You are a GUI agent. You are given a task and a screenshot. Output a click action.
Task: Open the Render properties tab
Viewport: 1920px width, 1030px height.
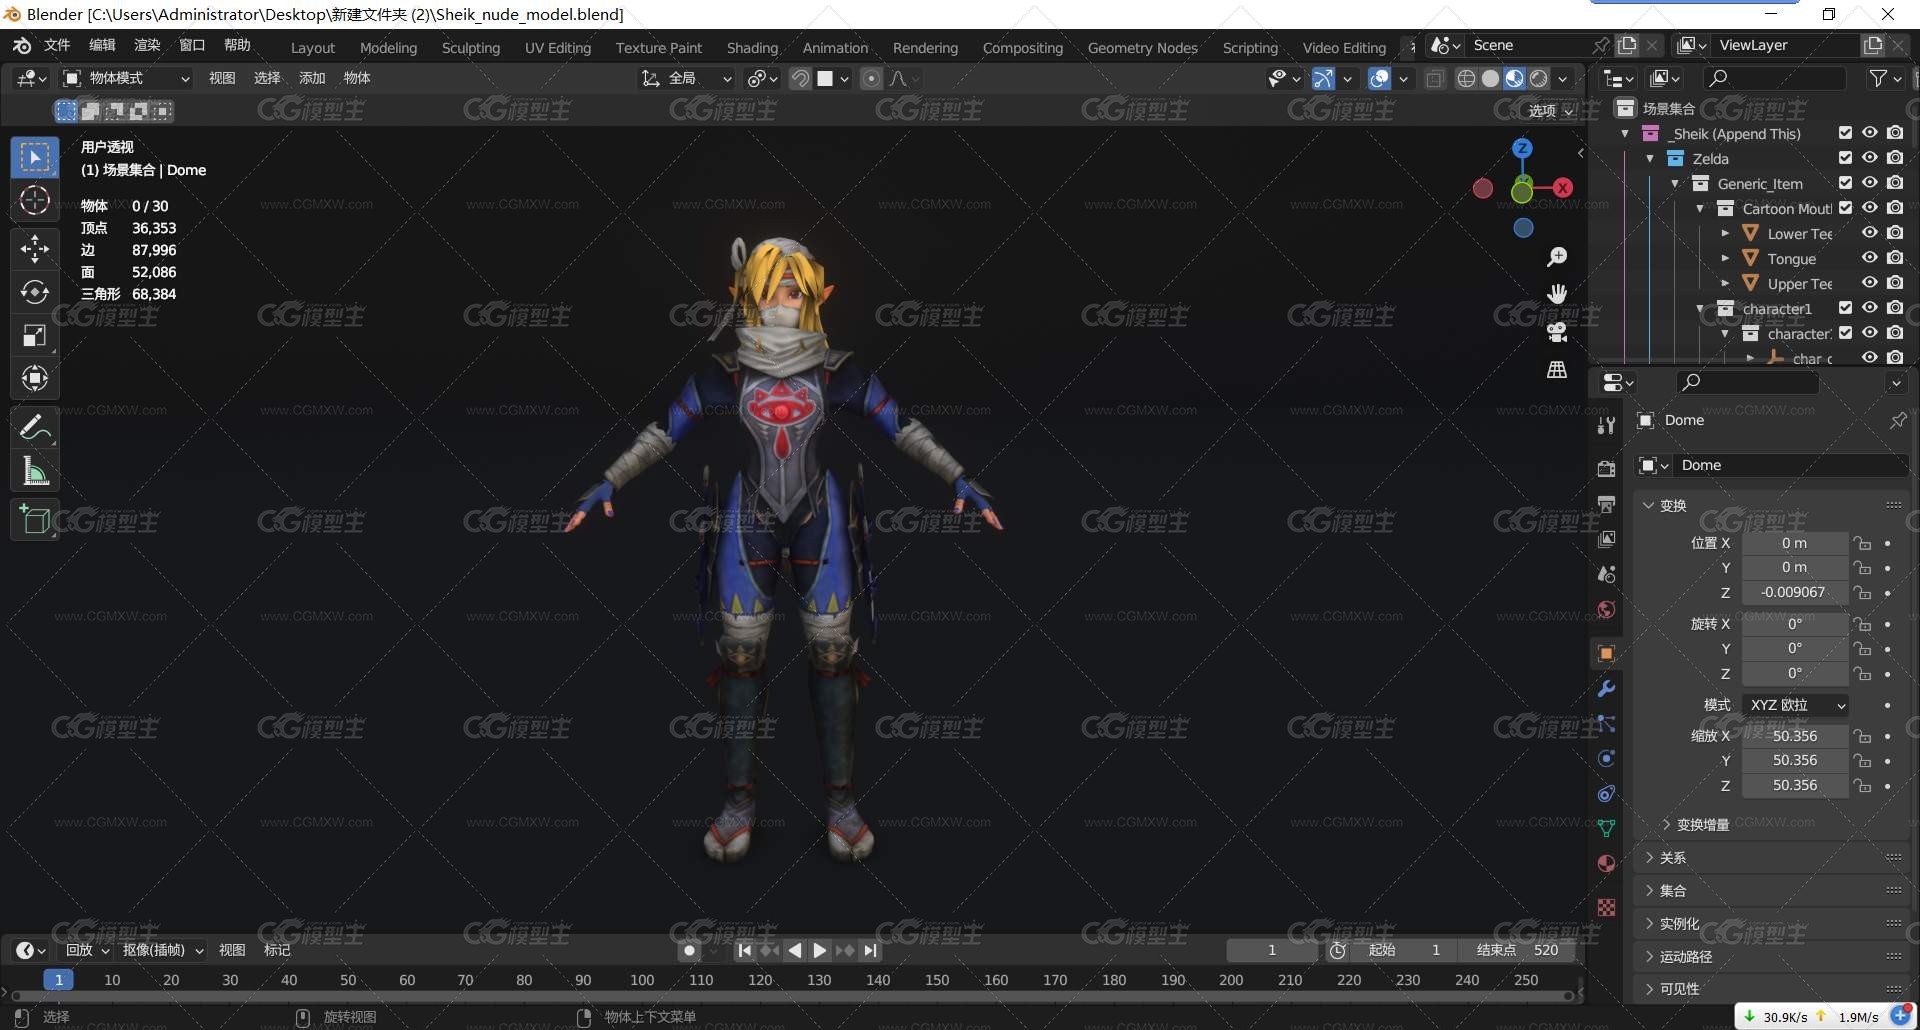(1606, 468)
